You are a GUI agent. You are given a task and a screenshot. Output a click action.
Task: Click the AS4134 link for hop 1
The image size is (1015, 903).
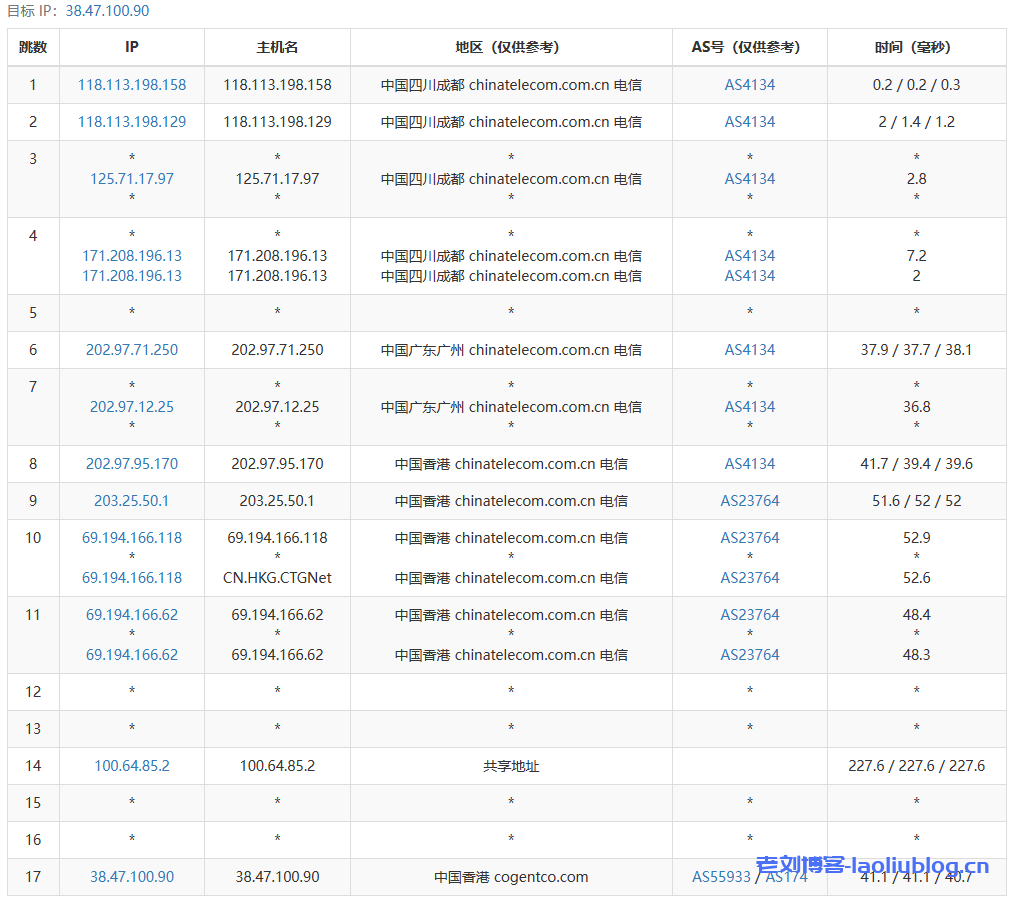click(749, 85)
